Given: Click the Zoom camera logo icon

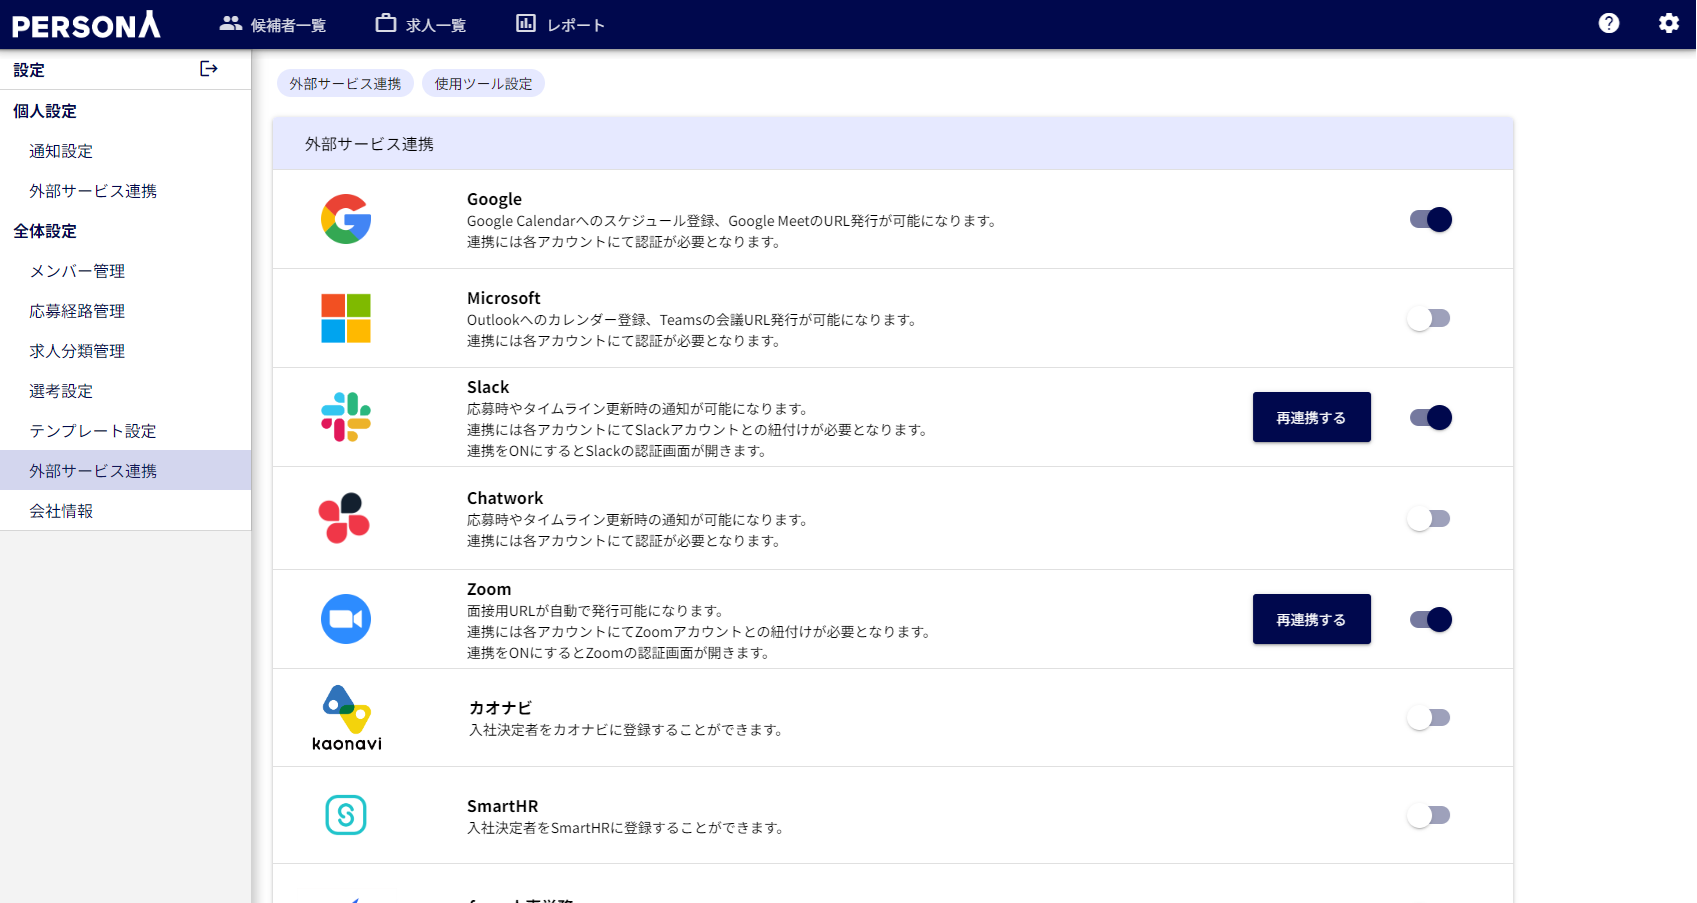Looking at the screenshot, I should pos(346,619).
